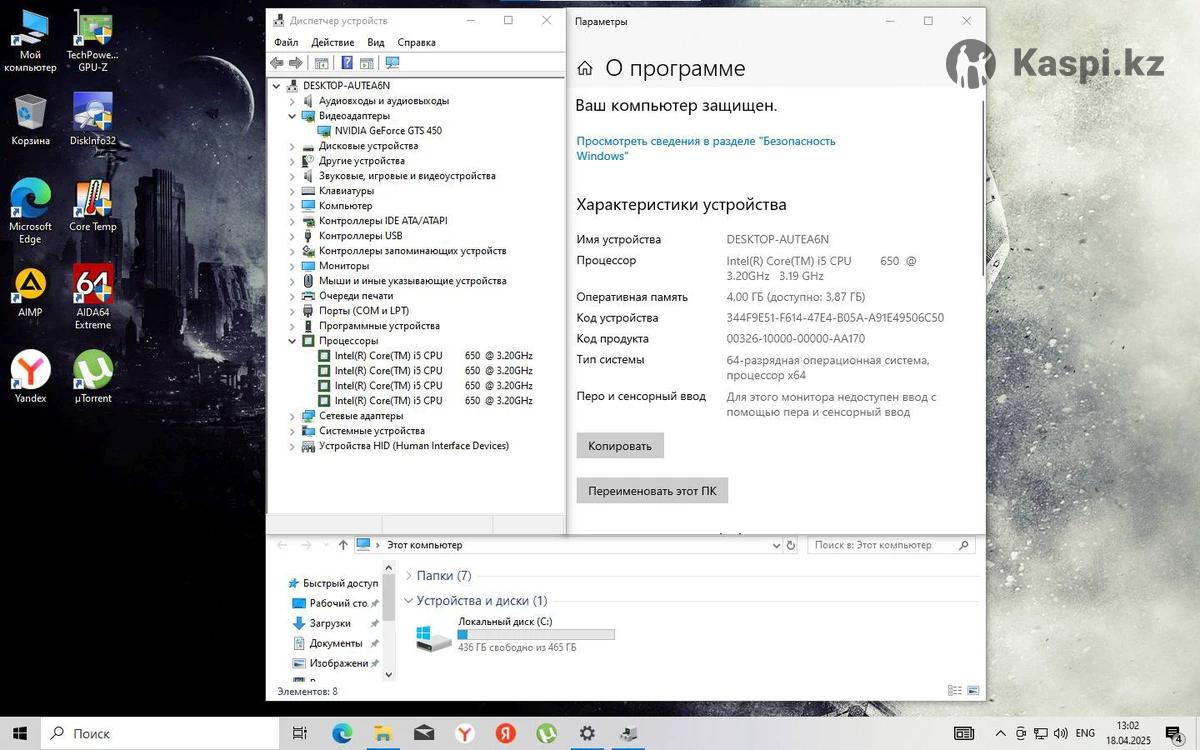Switch Explorer to large icons view
The width and height of the screenshot is (1200, 750).
pyautogui.click(x=972, y=690)
